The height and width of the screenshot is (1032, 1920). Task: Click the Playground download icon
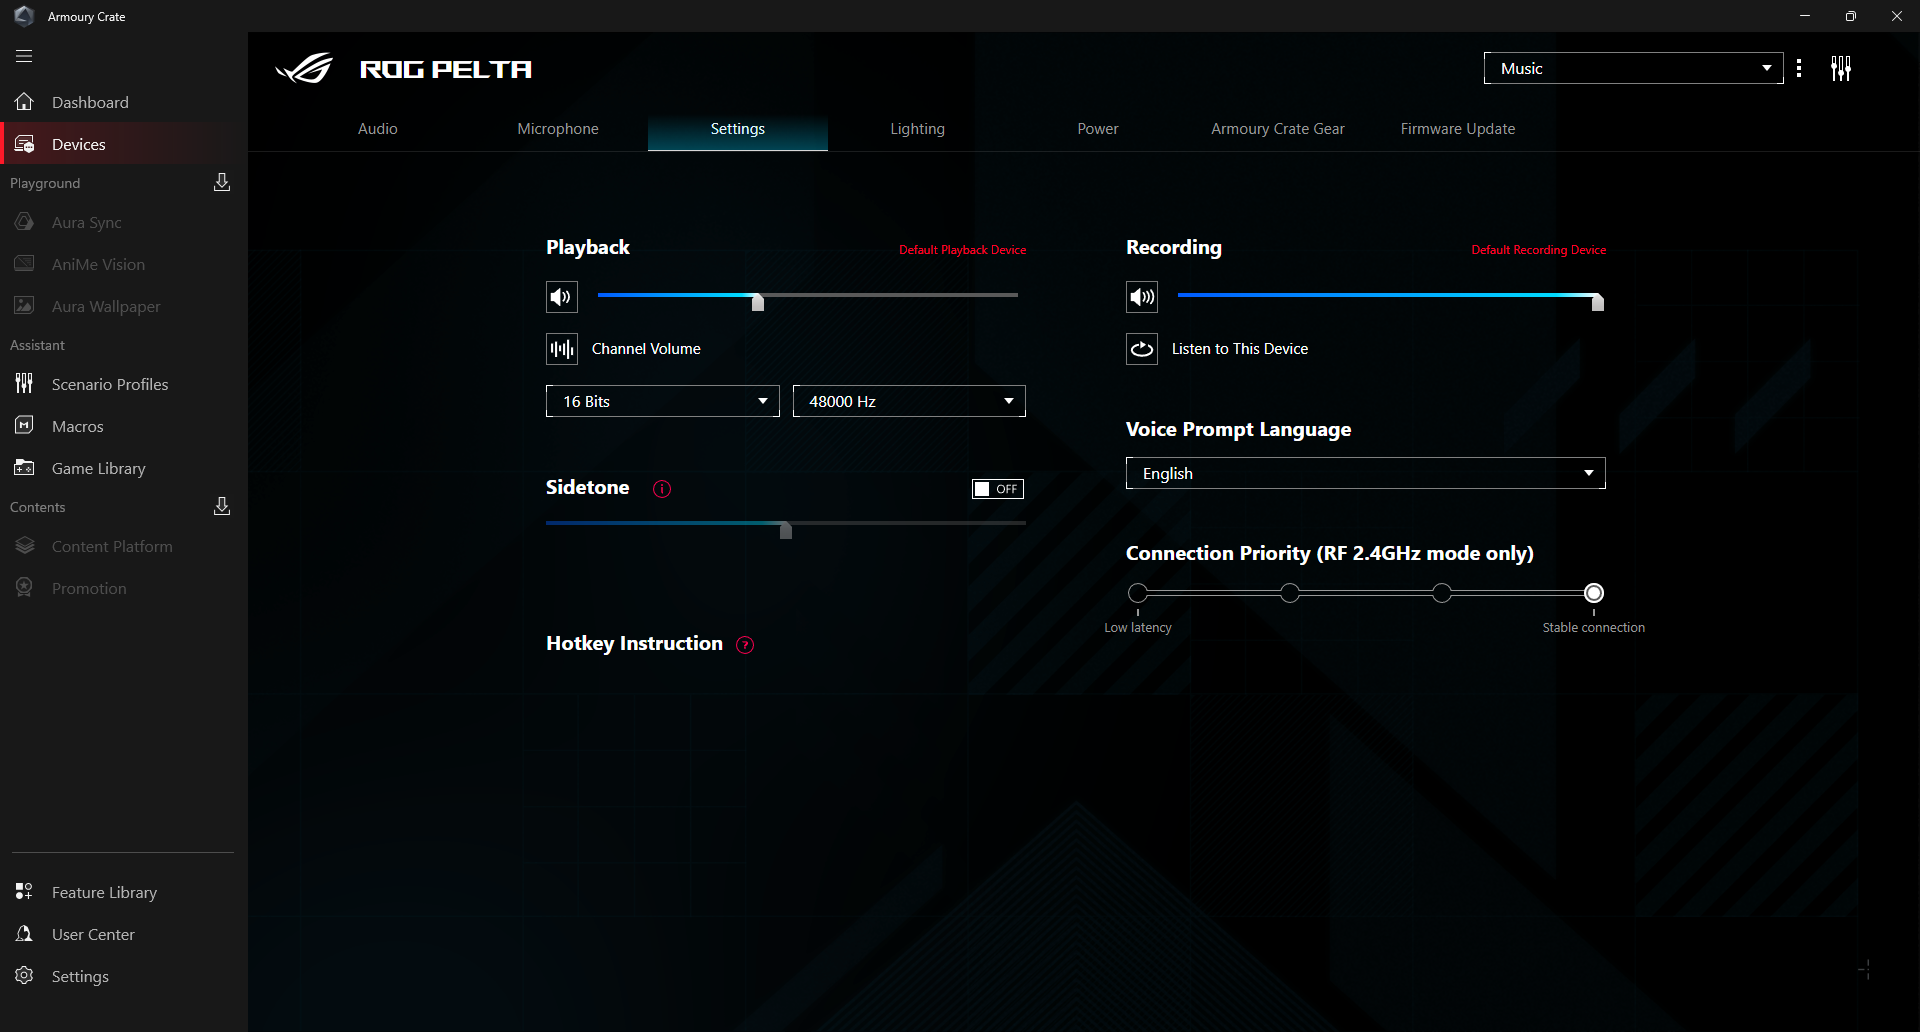222,182
